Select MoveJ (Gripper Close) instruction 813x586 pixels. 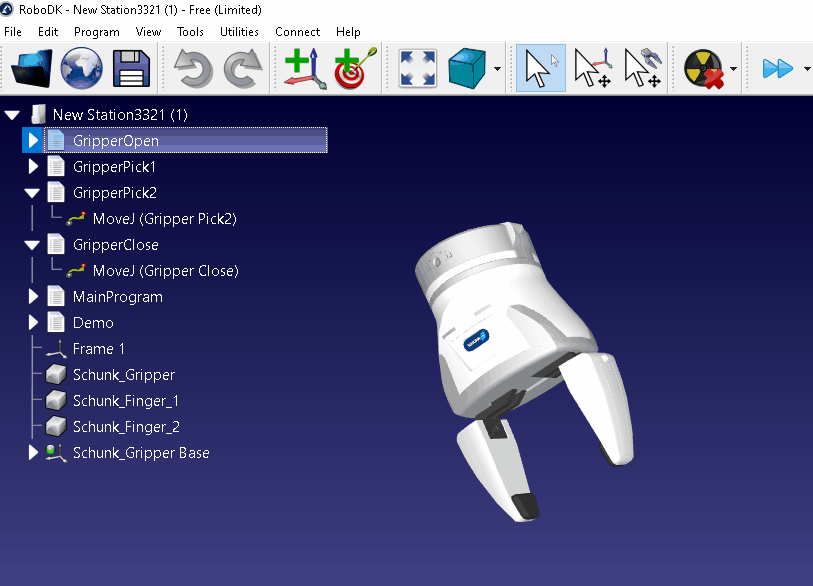165,271
